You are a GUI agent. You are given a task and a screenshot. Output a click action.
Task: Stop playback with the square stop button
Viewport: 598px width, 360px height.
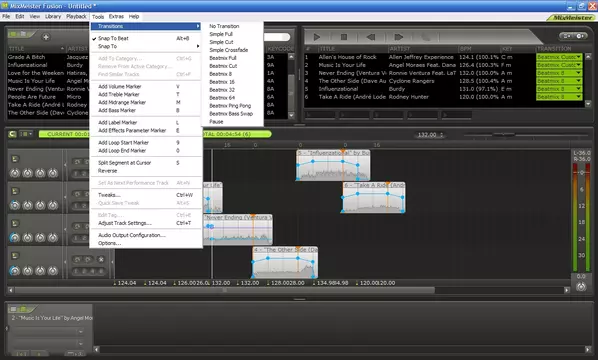pyautogui.click(x=344, y=37)
